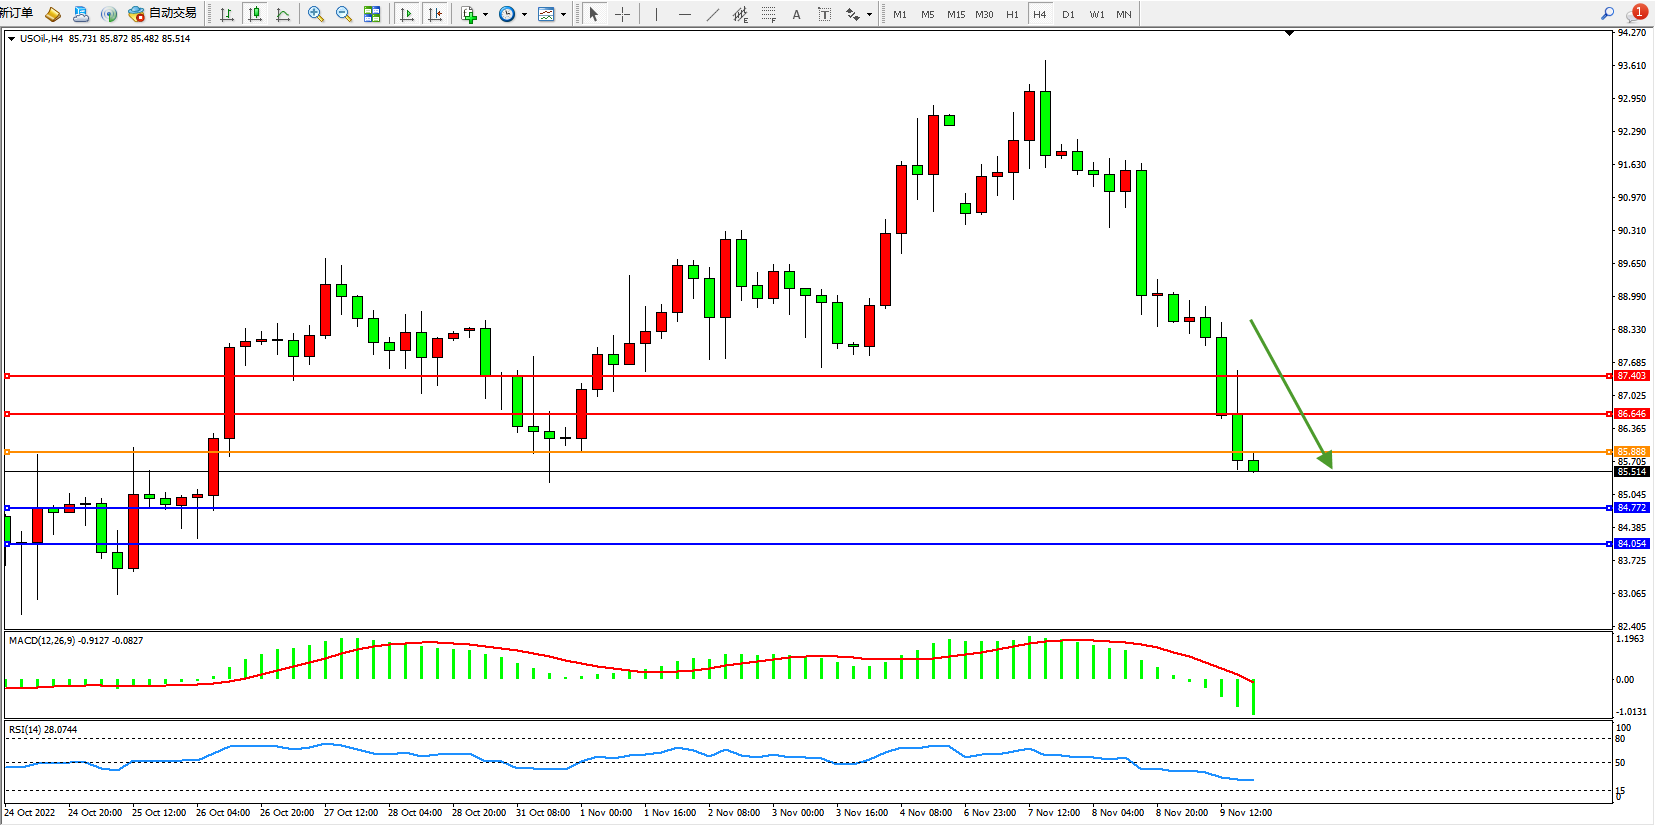
Task: Toggle candlestick chart mode
Action: click(255, 14)
